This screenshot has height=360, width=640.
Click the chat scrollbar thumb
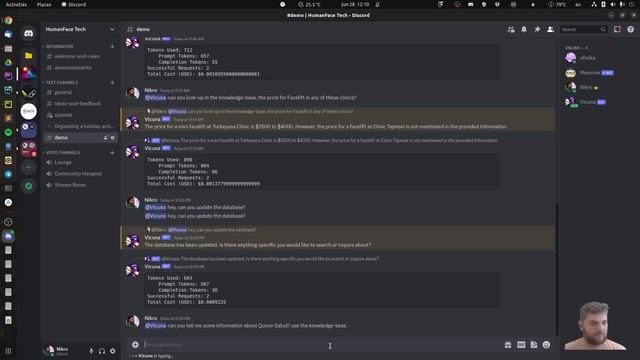(x=556, y=269)
